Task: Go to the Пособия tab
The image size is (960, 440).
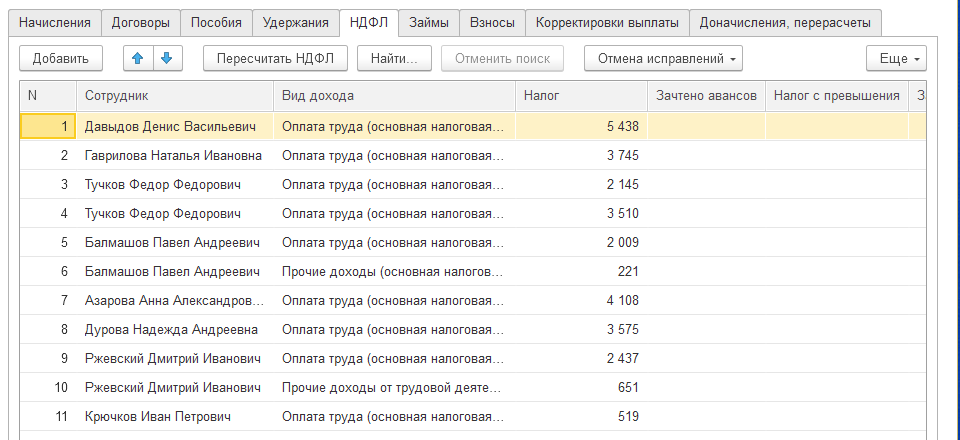Action: [214, 22]
